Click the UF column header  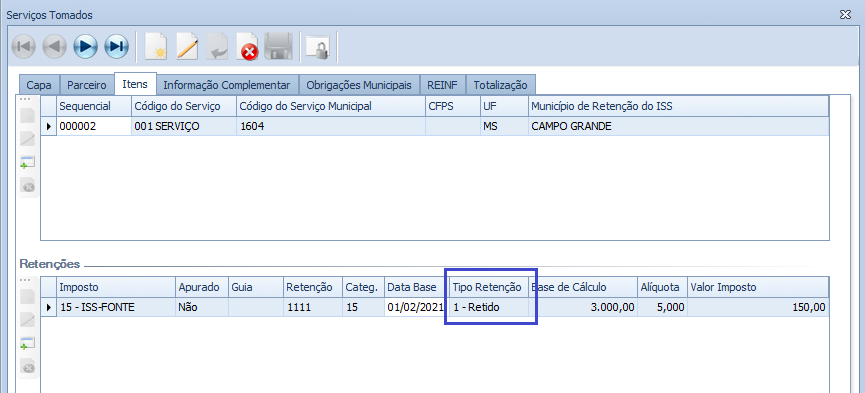[x=504, y=106]
